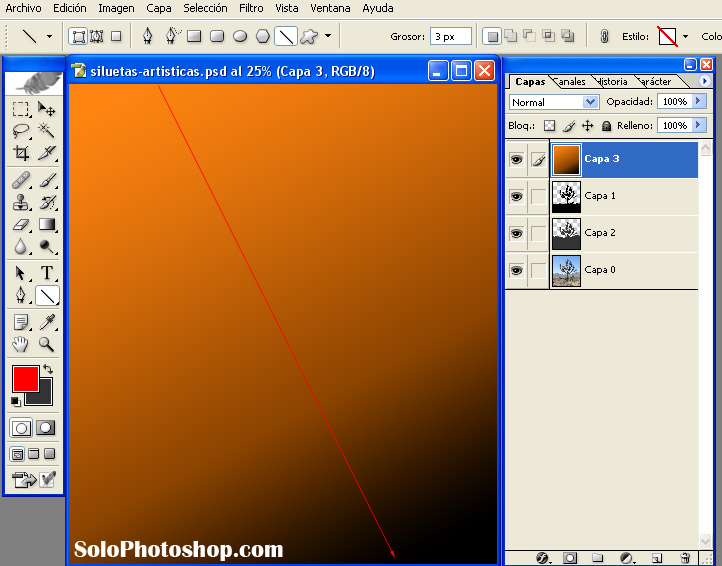
Task: Open the Normal blend mode dropdown
Action: (553, 102)
